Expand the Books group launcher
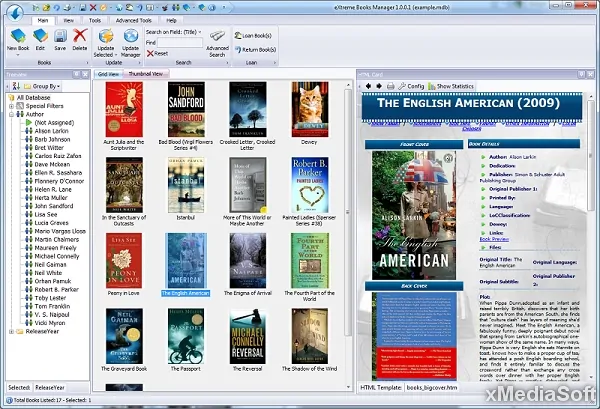Image resolution: width=600 pixels, height=409 pixels. click(x=87, y=63)
